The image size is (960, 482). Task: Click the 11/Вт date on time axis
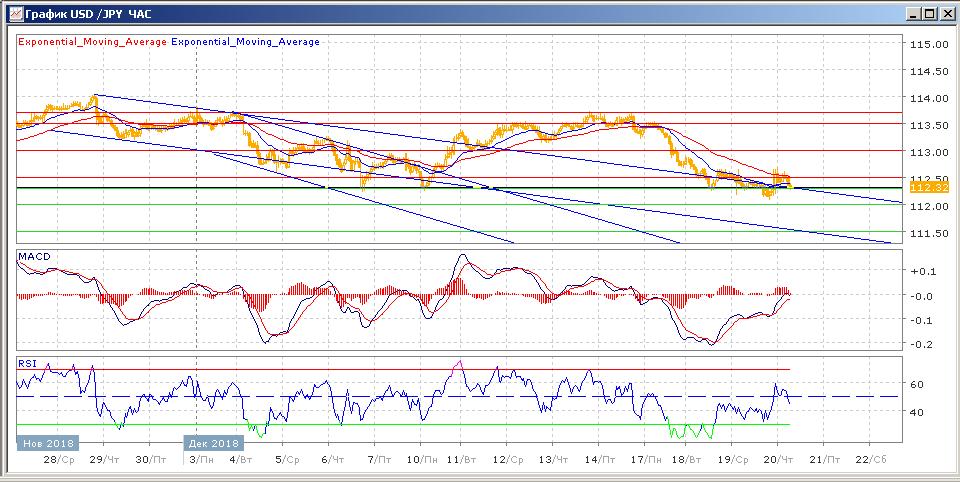[x=462, y=459]
